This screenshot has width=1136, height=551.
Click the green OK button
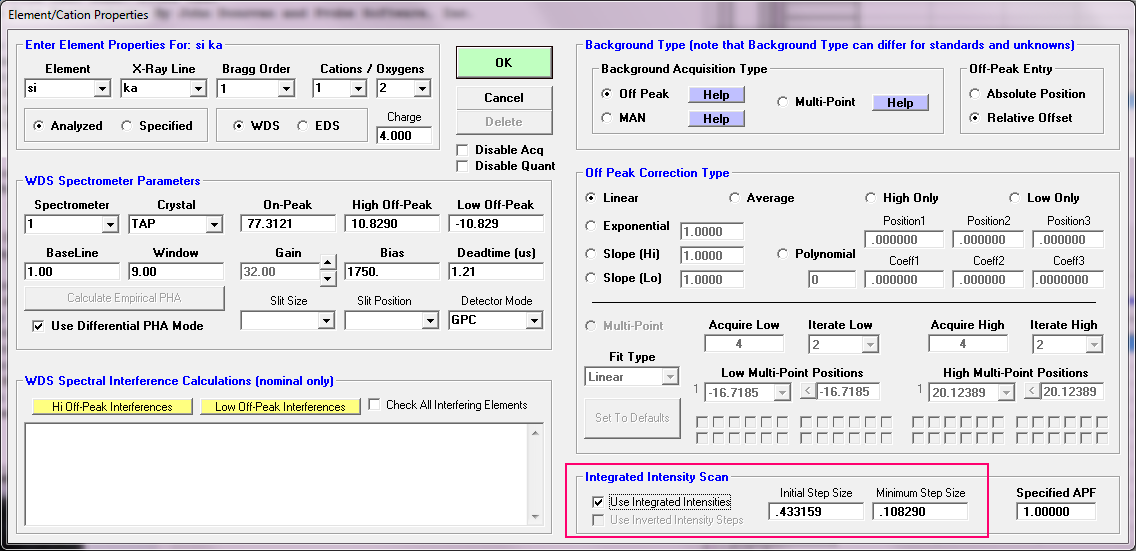[503, 62]
